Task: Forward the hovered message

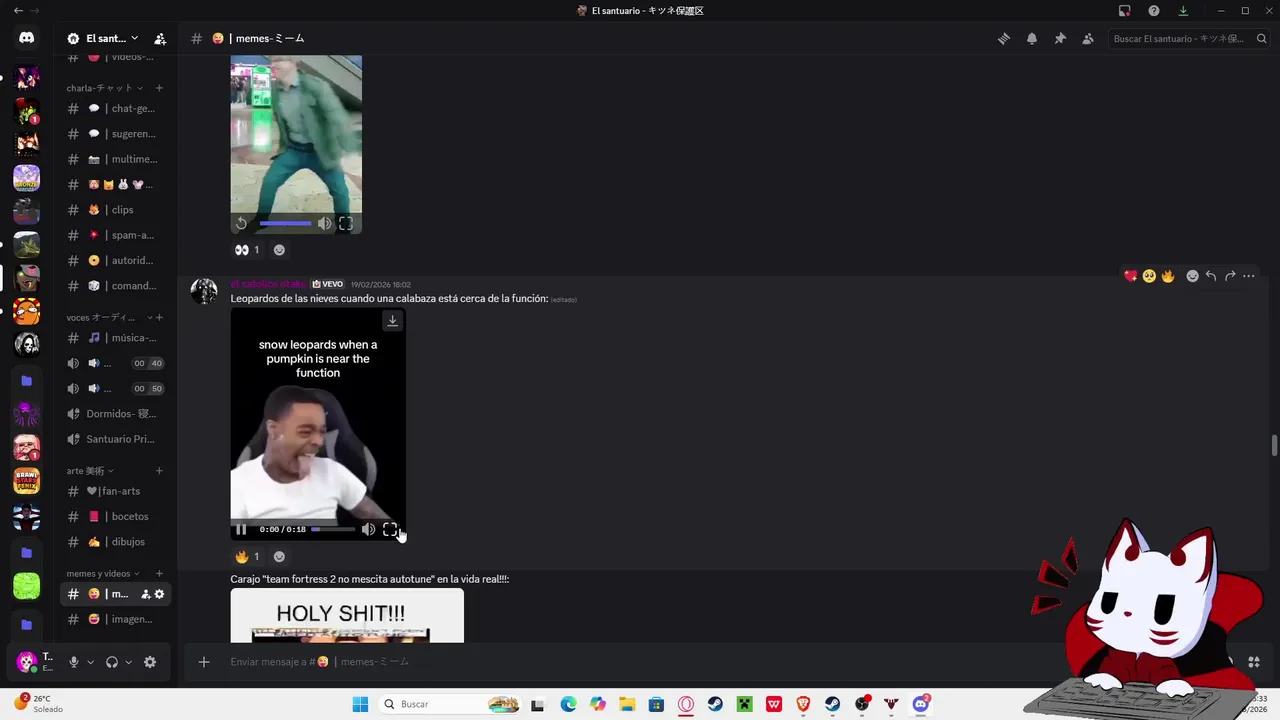Action: pyautogui.click(x=1230, y=276)
